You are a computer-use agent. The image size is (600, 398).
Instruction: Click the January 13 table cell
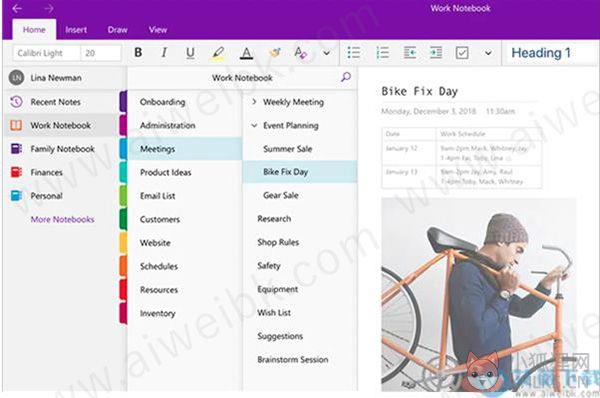(409, 177)
